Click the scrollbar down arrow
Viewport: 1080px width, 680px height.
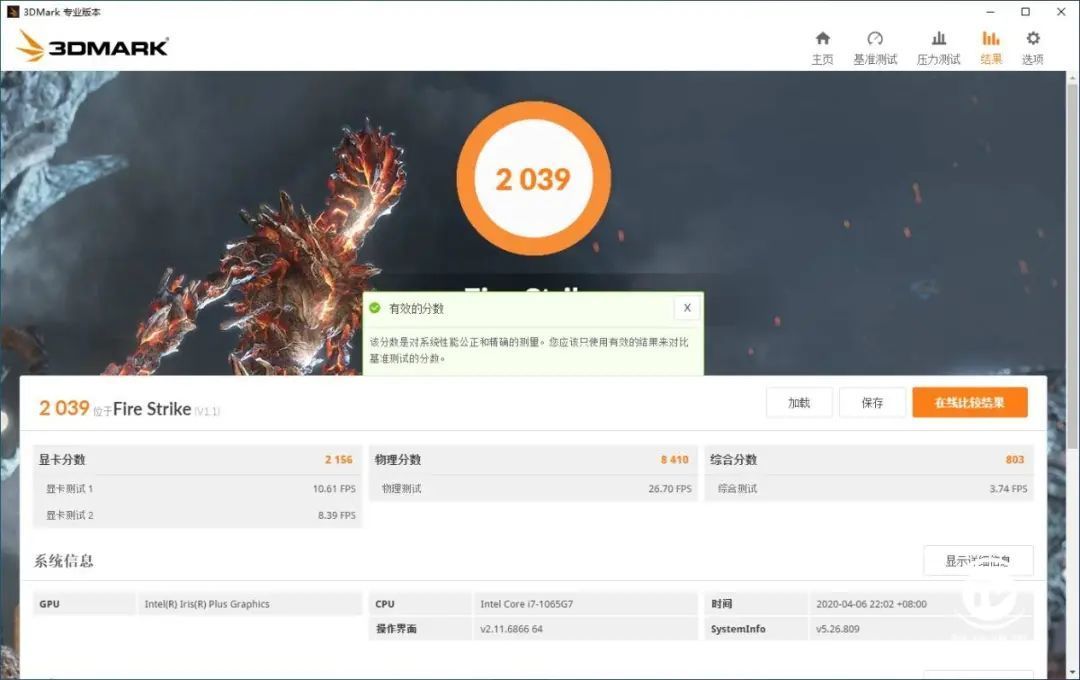point(1072,672)
